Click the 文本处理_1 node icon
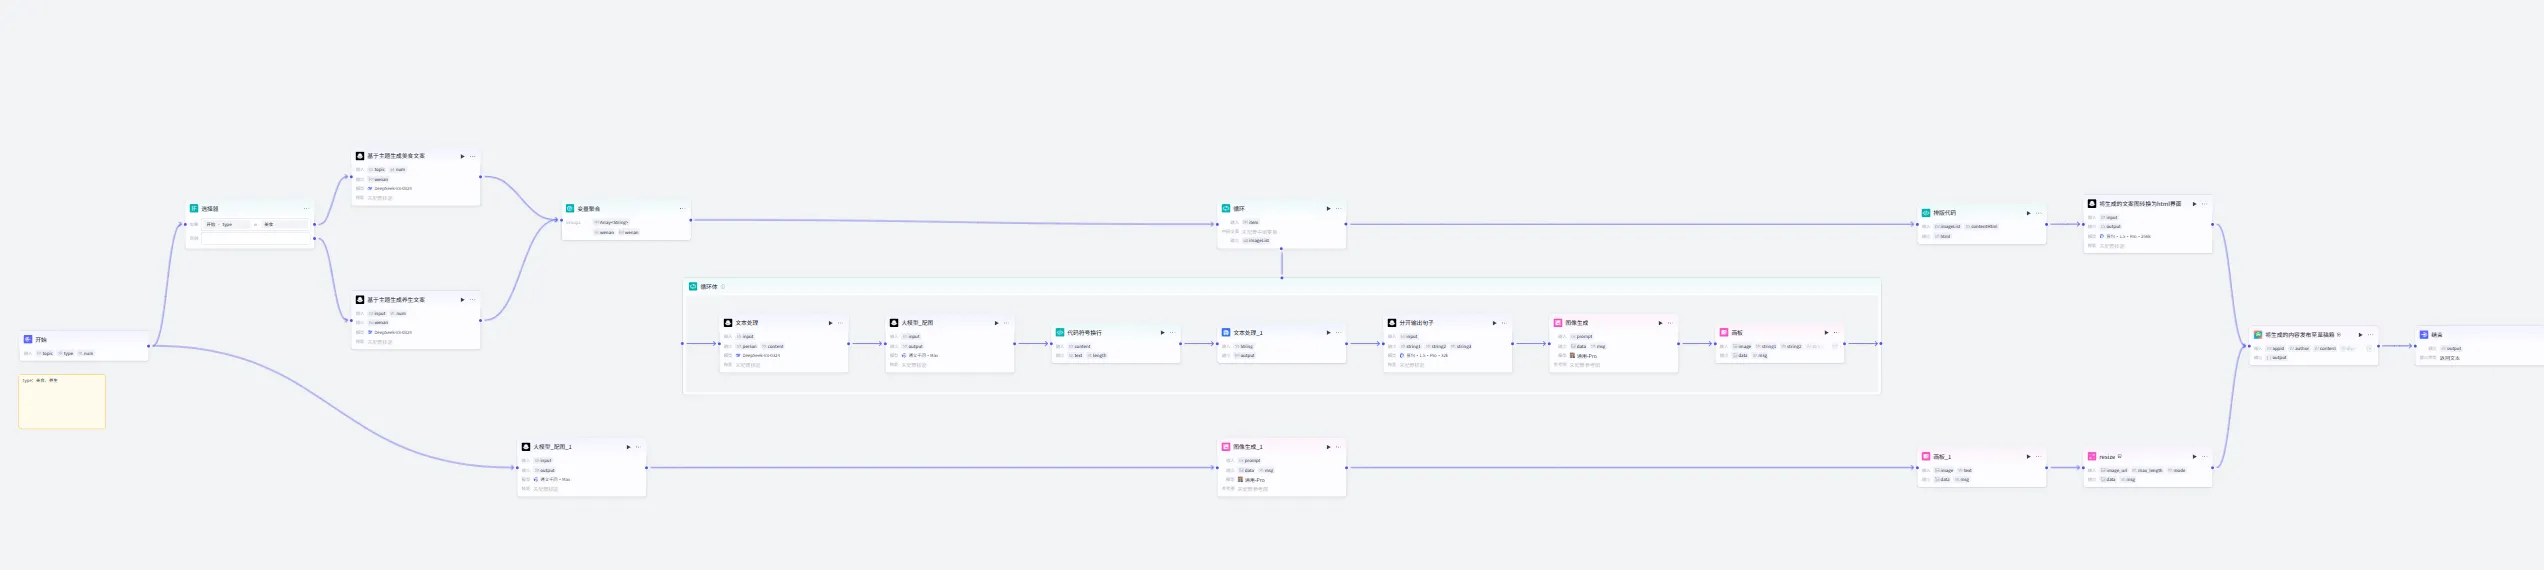2544x570 pixels. [1226, 332]
